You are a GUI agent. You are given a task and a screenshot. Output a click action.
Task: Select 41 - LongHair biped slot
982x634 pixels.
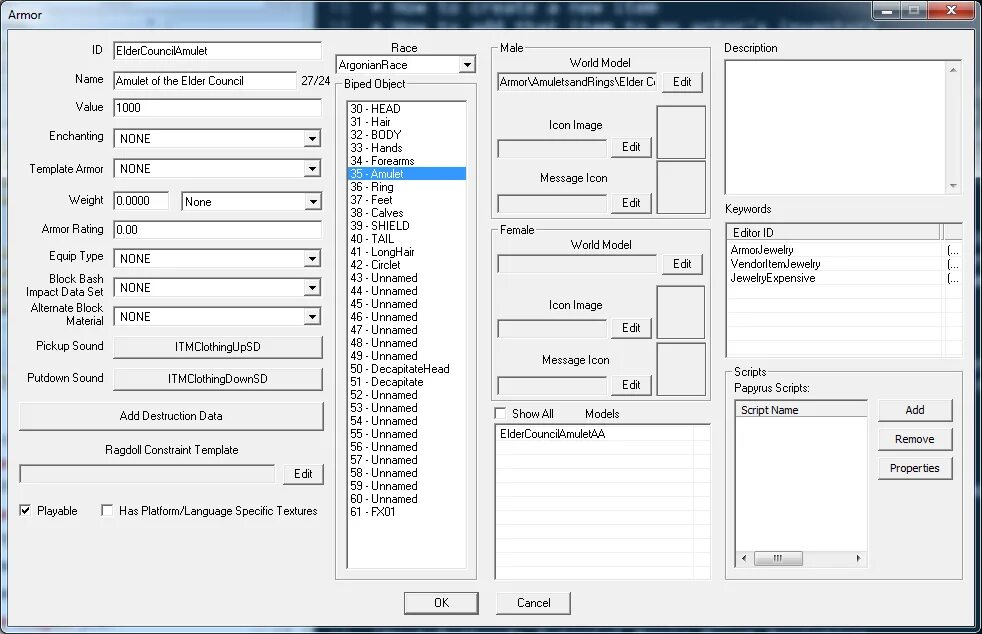pyautogui.click(x=406, y=252)
